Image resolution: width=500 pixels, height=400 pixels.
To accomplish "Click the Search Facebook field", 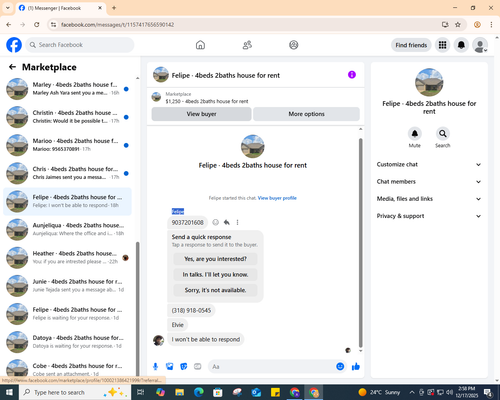I will coord(80,45).
